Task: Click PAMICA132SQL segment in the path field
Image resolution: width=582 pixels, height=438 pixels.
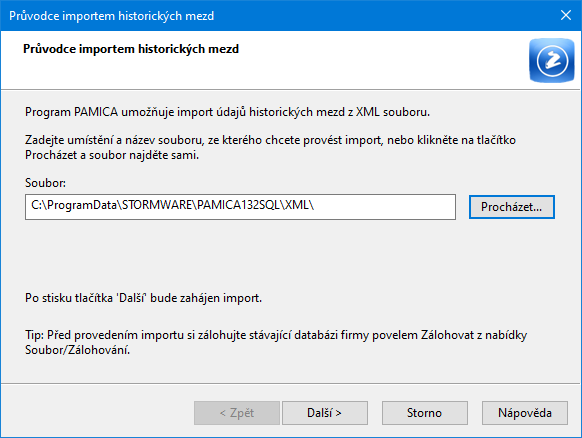Action: [238, 205]
